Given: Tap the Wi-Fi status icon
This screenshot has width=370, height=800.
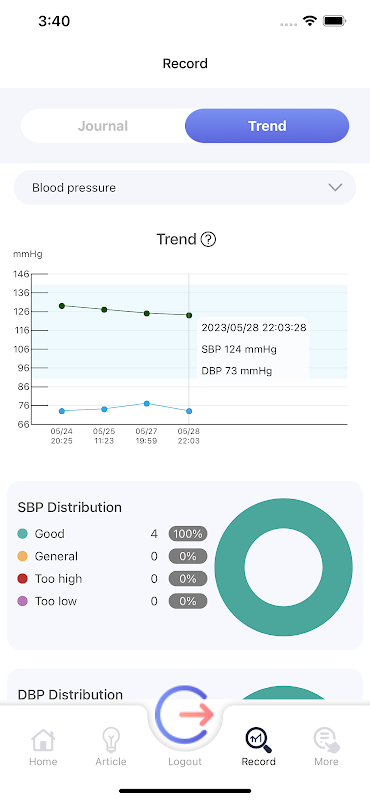Looking at the screenshot, I should pyautogui.click(x=309, y=21).
